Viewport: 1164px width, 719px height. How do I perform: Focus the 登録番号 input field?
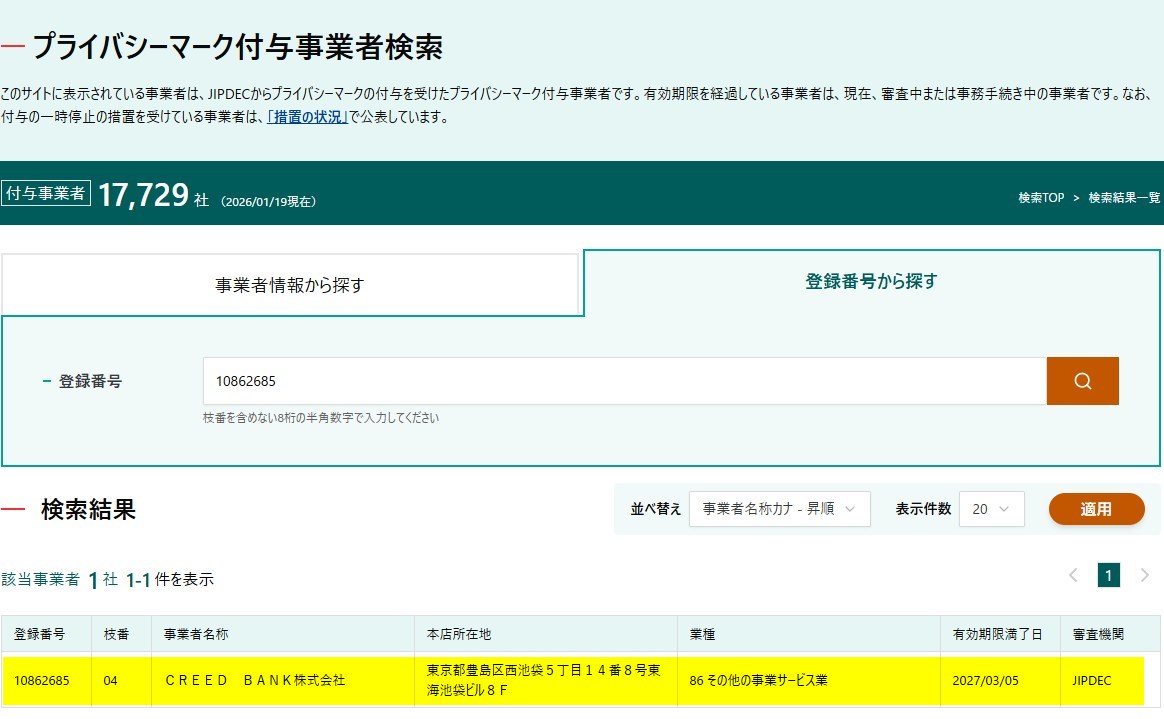[624, 381]
